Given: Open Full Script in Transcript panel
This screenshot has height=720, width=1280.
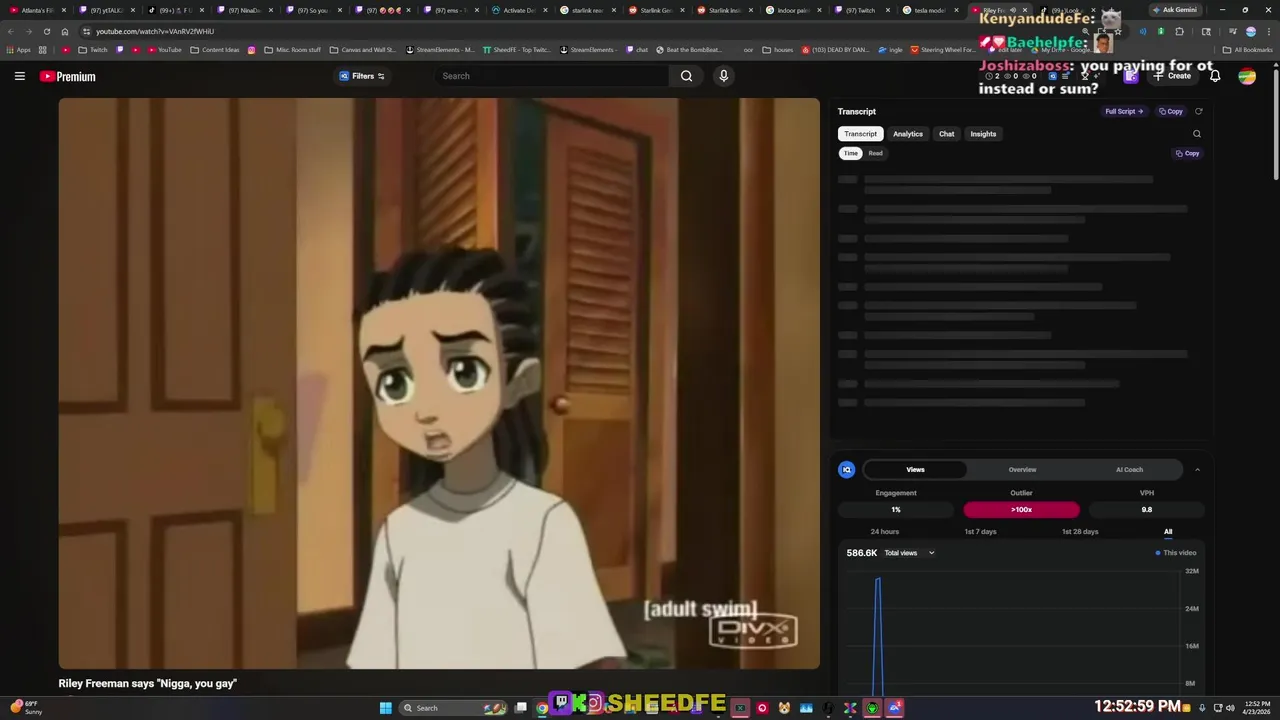Looking at the screenshot, I should tap(1124, 111).
